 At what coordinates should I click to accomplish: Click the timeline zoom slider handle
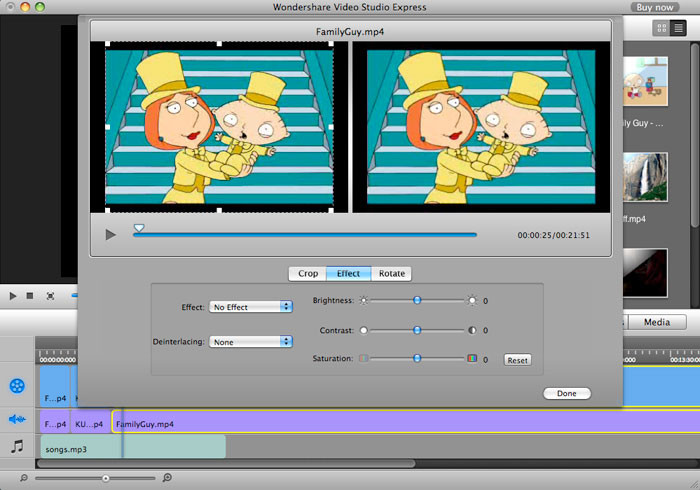(x=105, y=478)
